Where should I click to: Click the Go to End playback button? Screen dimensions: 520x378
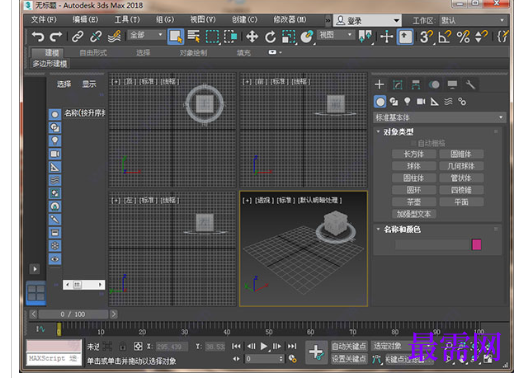pos(292,346)
